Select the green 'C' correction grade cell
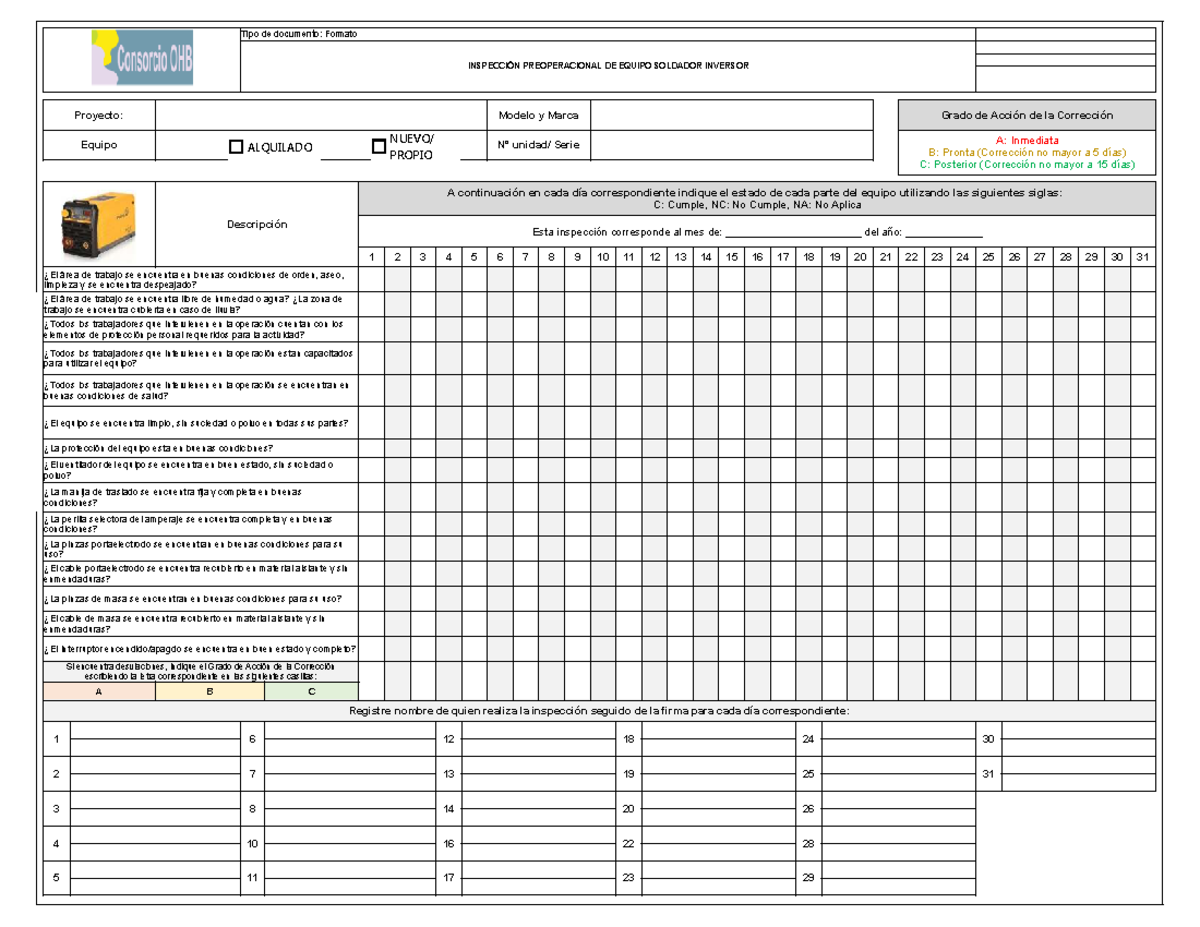Image resolution: width=1200 pixels, height=927 pixels. point(311,691)
